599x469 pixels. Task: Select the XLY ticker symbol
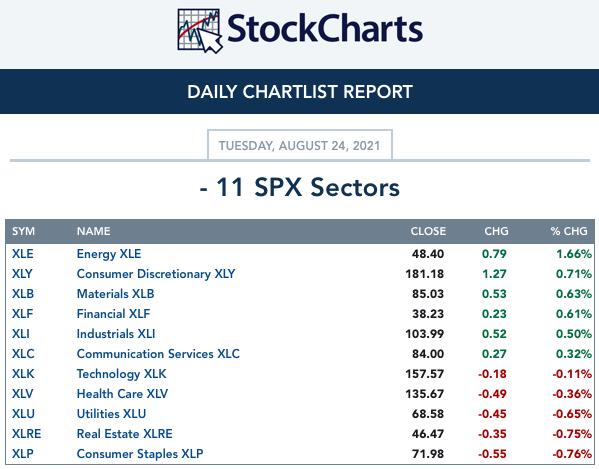point(22,274)
